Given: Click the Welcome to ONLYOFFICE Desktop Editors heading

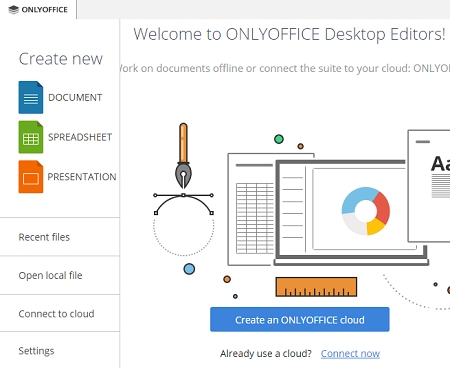Looking at the screenshot, I should [289, 34].
